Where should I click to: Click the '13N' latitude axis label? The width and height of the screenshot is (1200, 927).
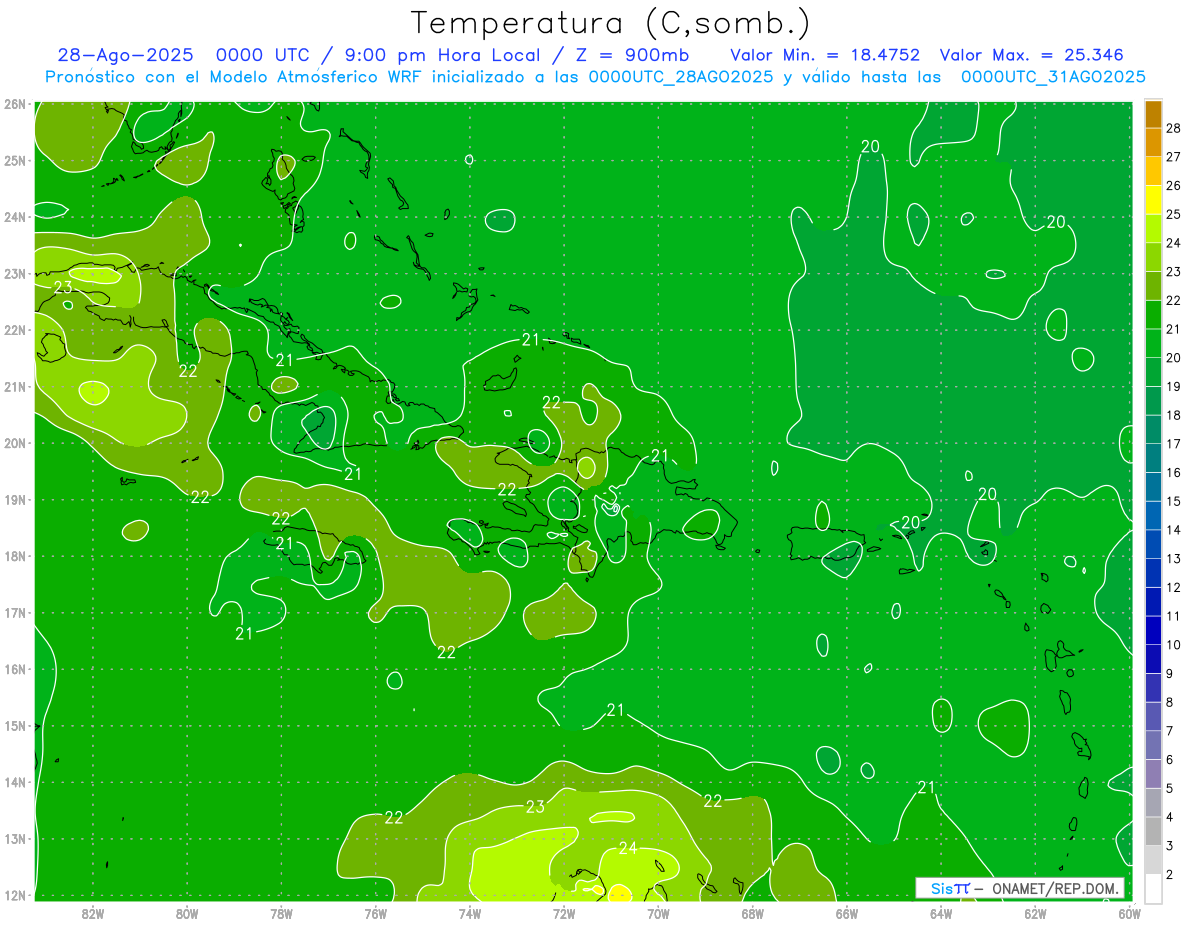click(x=15, y=839)
